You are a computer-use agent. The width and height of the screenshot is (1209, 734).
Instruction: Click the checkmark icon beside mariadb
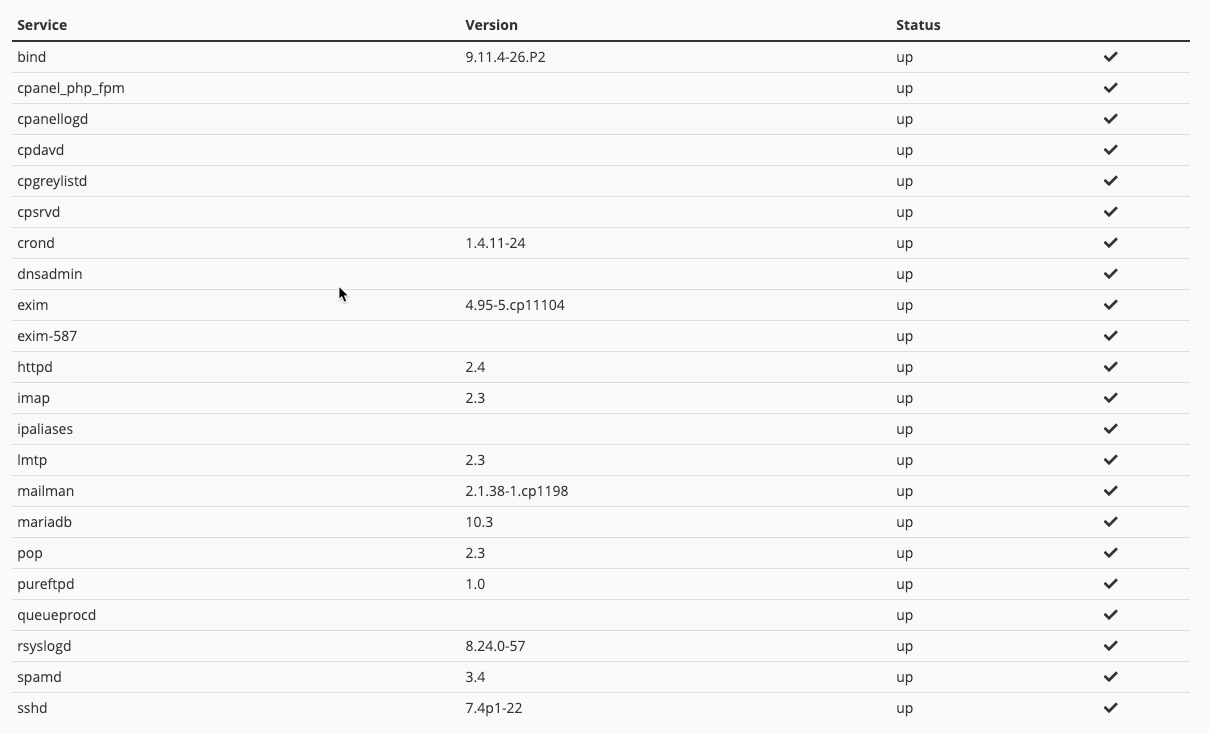1110,521
